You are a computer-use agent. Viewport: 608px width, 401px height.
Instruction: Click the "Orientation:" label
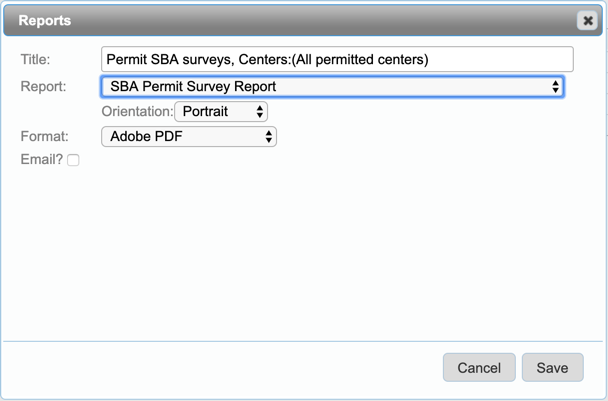tap(137, 111)
